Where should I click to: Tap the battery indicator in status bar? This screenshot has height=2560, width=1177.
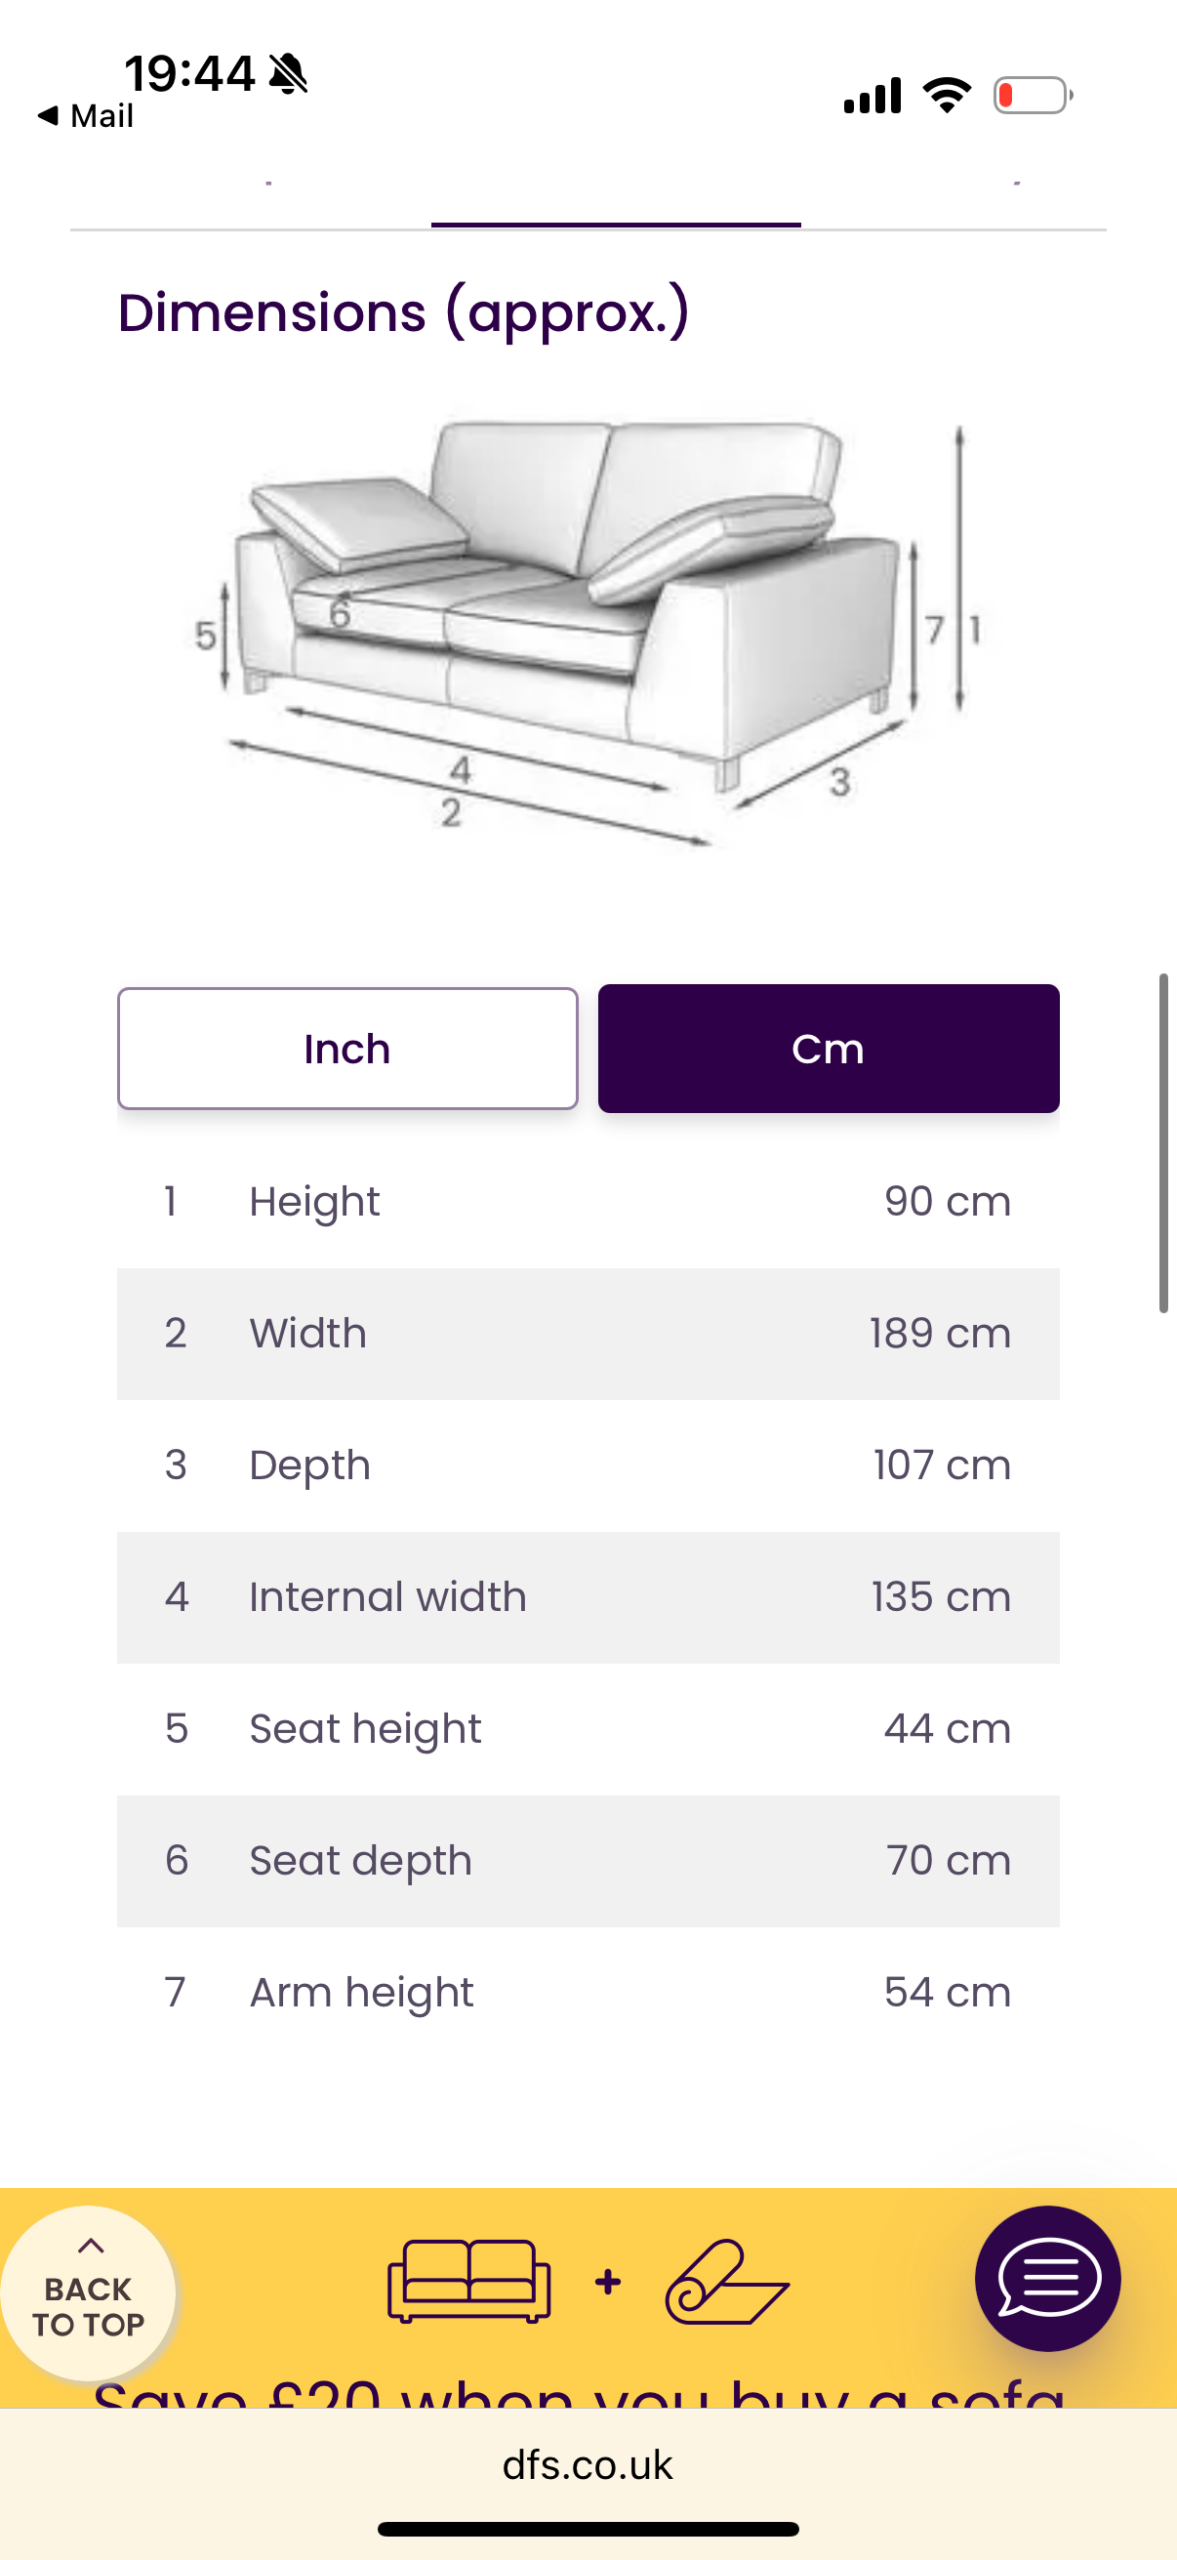click(x=1032, y=96)
